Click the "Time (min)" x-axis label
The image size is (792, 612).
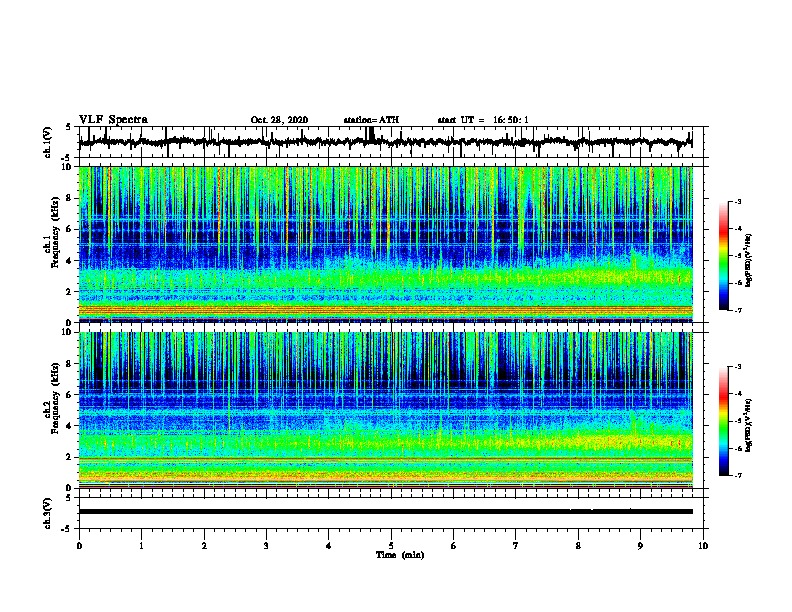pos(400,555)
